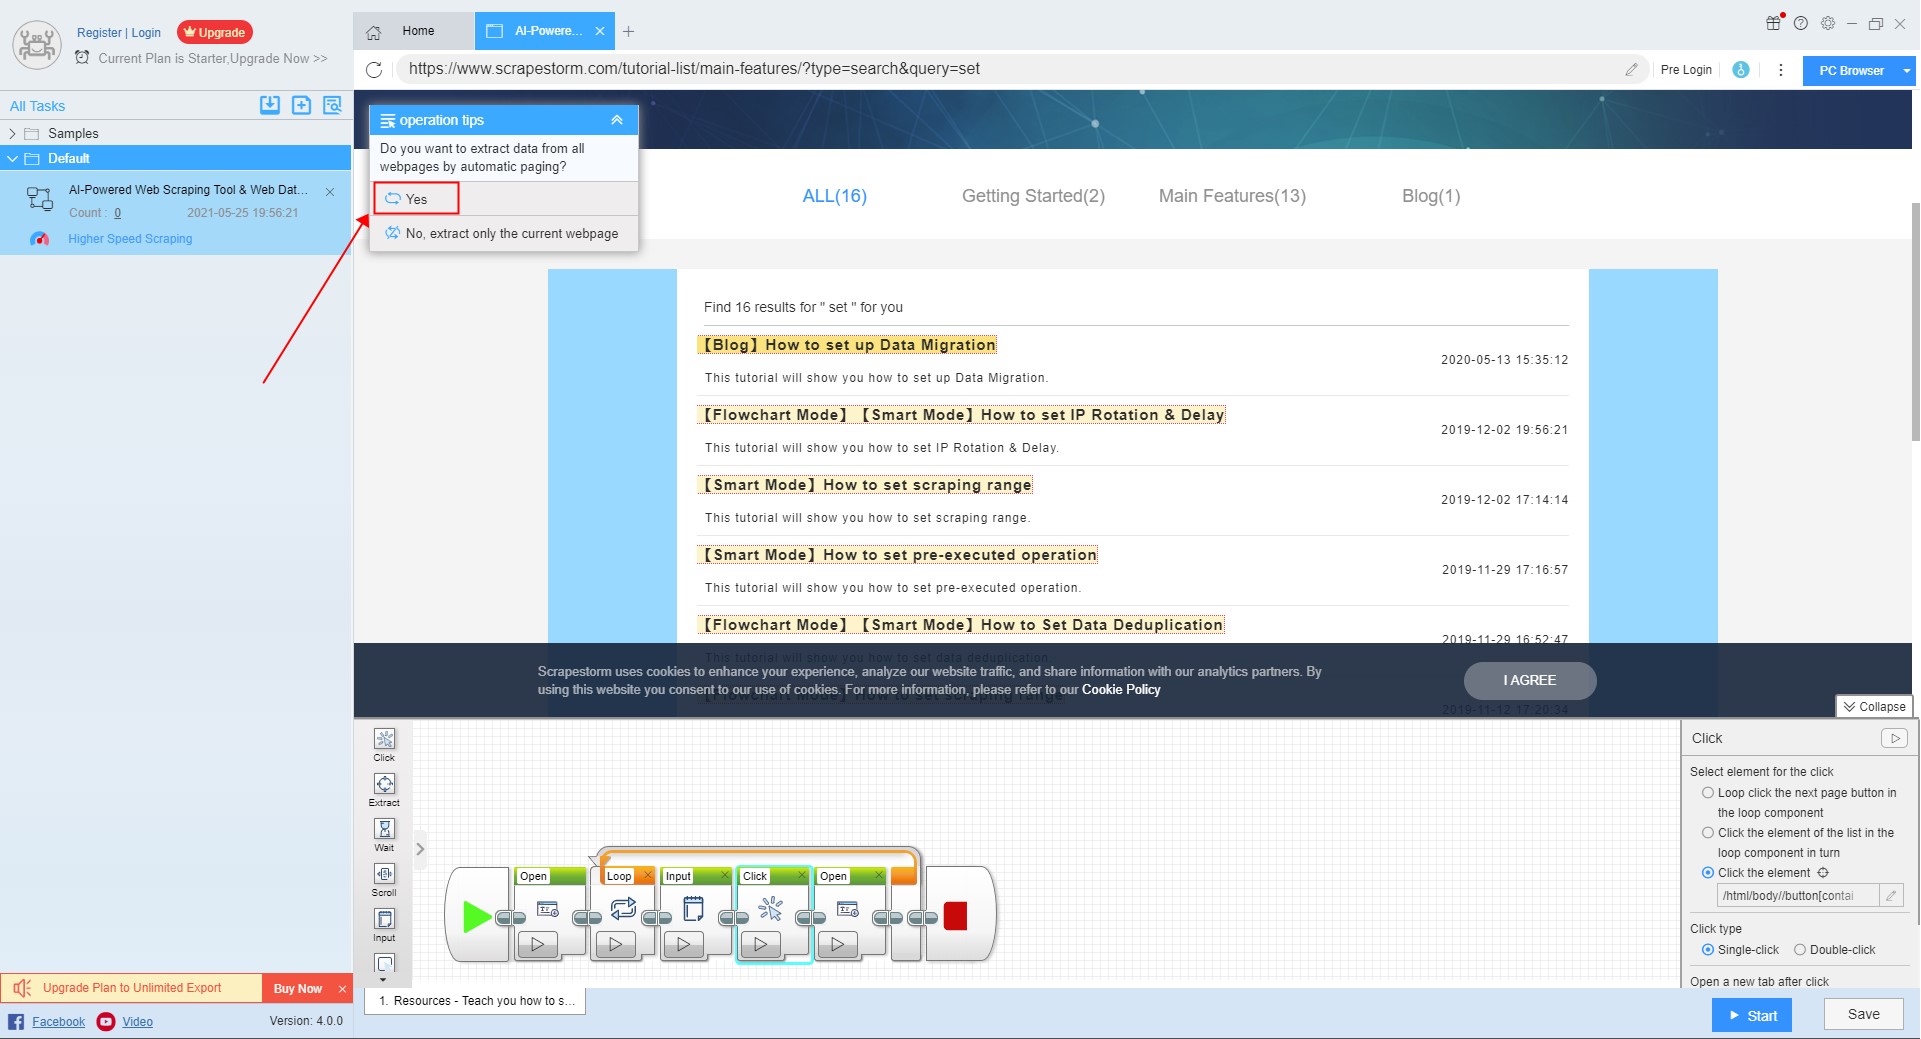Collapse the operation tips panel
Viewport: 1921px width, 1039px height.
point(617,120)
